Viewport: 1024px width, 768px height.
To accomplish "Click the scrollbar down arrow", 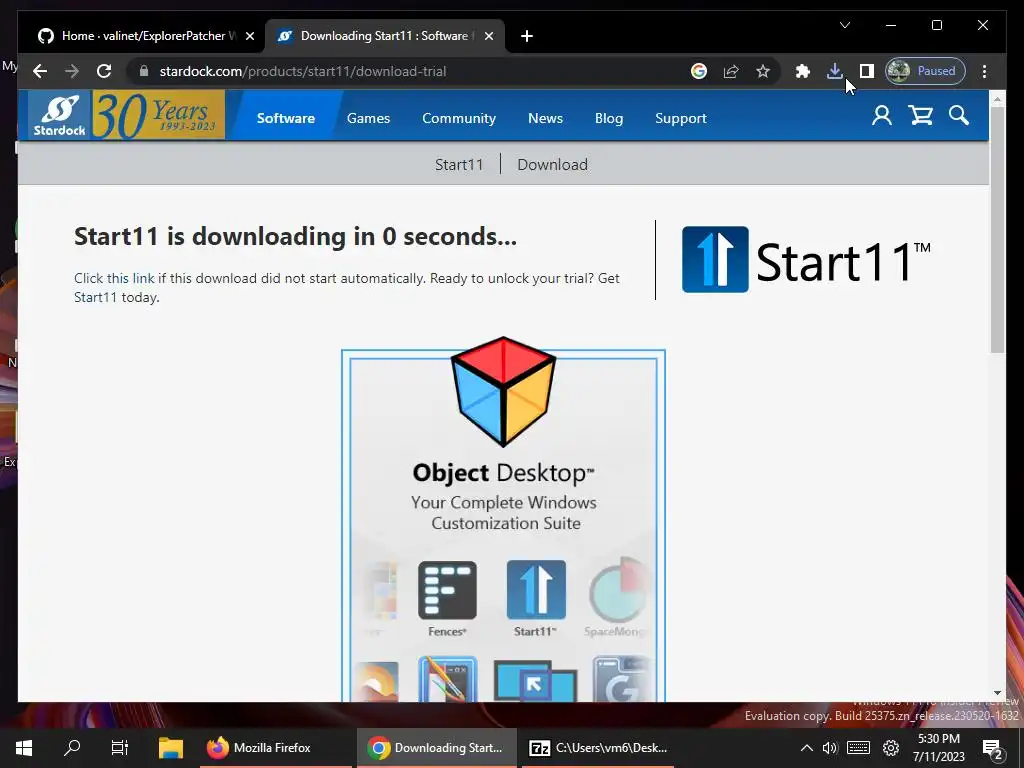I will tap(997, 693).
